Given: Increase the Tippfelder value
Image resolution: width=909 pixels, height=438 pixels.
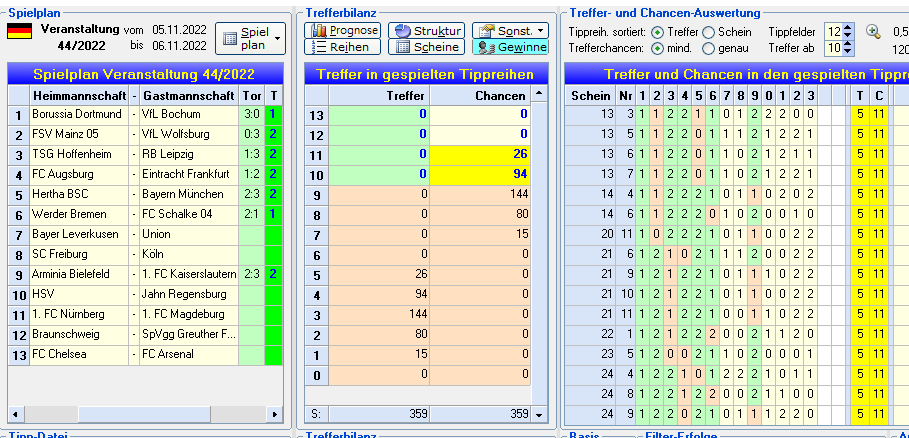Looking at the screenshot, I should tap(848, 27).
